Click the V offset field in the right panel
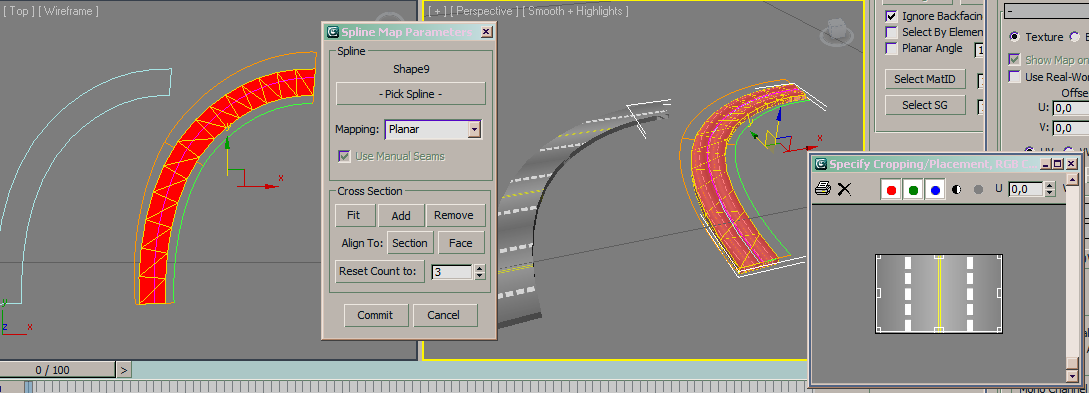1089x393 pixels. [1071, 128]
